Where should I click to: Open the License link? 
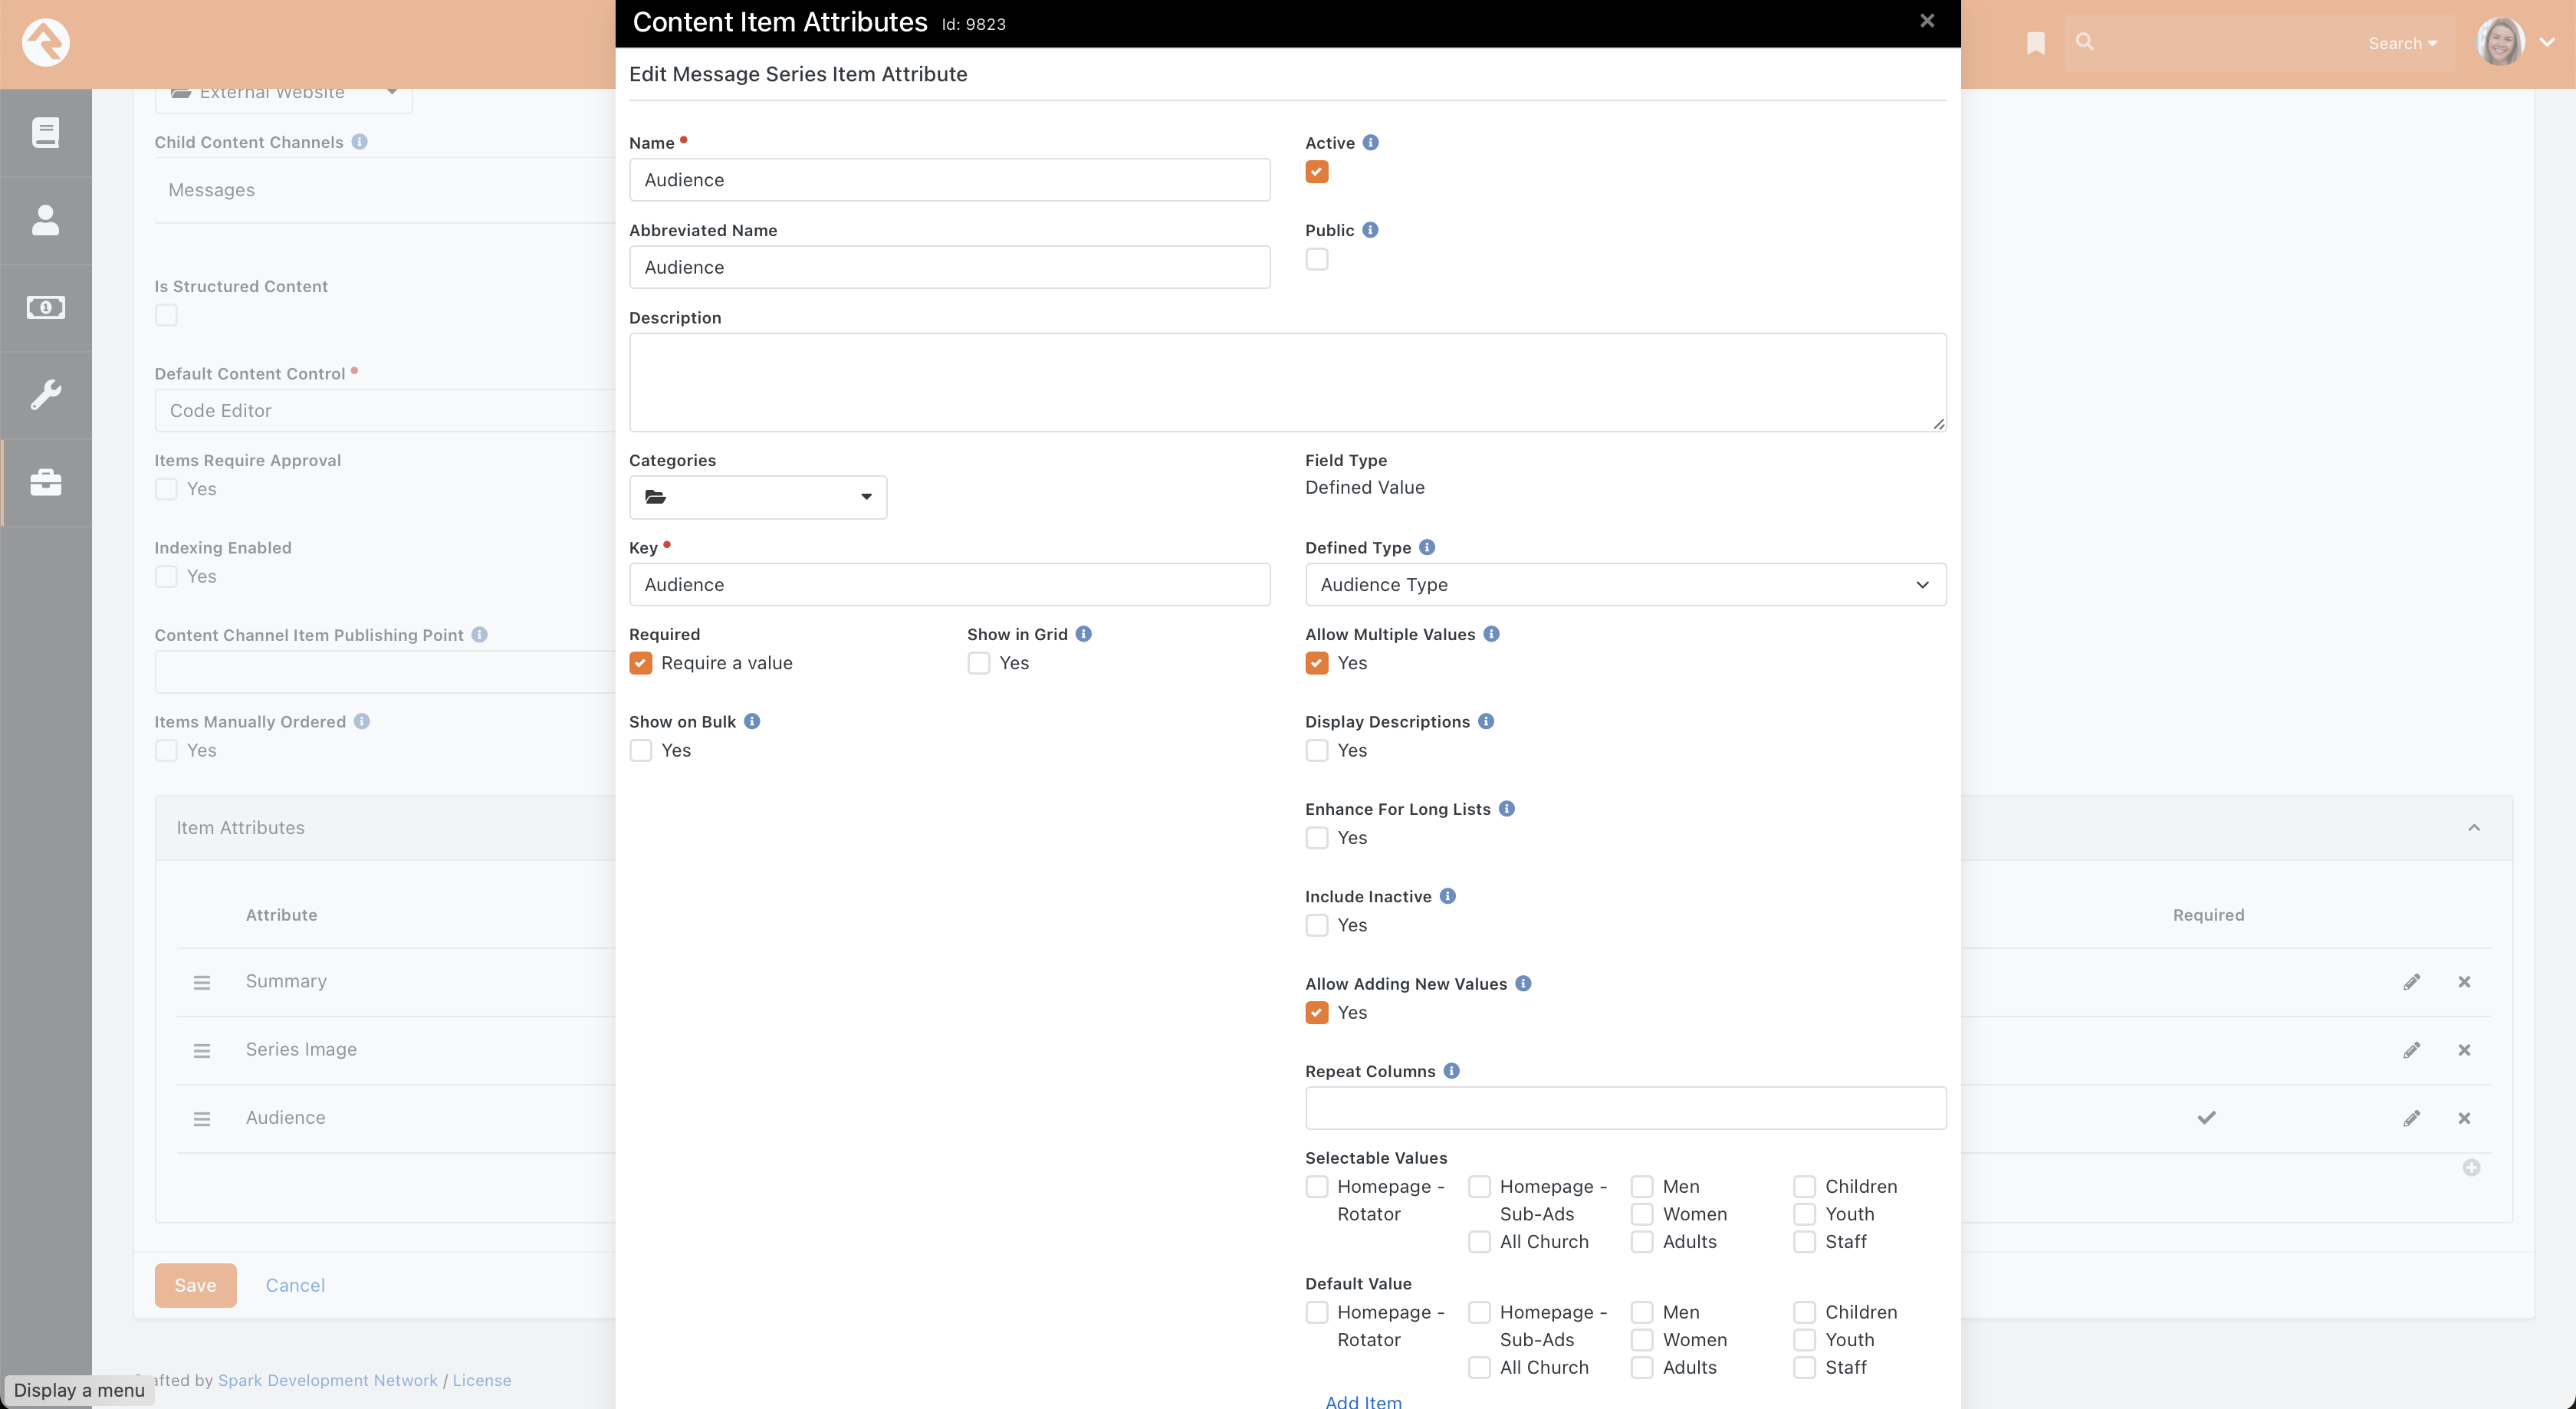pos(481,1380)
